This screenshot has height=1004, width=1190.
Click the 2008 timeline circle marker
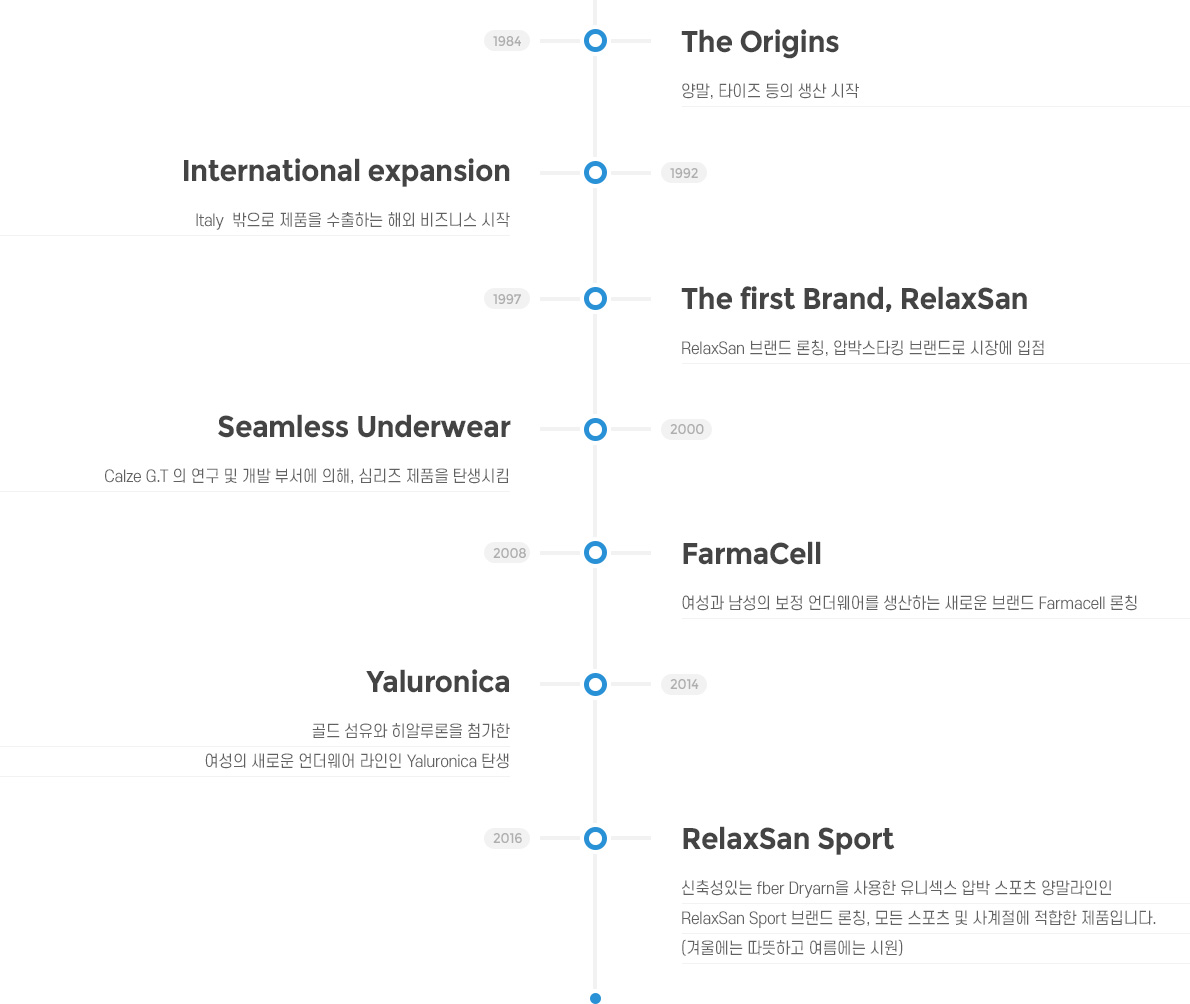(595, 553)
